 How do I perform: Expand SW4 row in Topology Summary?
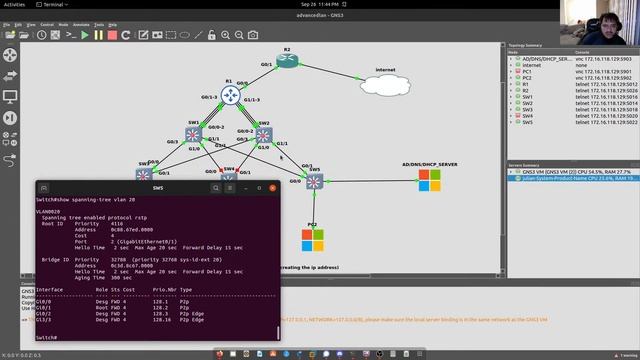[x=511, y=116]
